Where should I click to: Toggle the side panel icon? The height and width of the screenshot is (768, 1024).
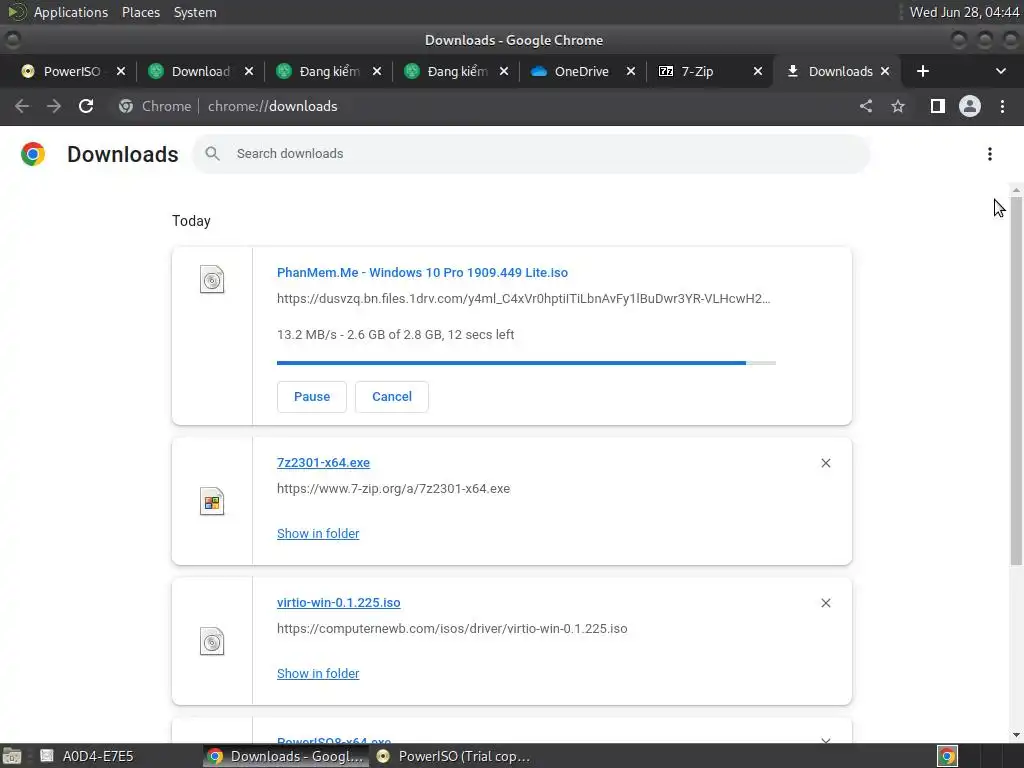tap(938, 106)
